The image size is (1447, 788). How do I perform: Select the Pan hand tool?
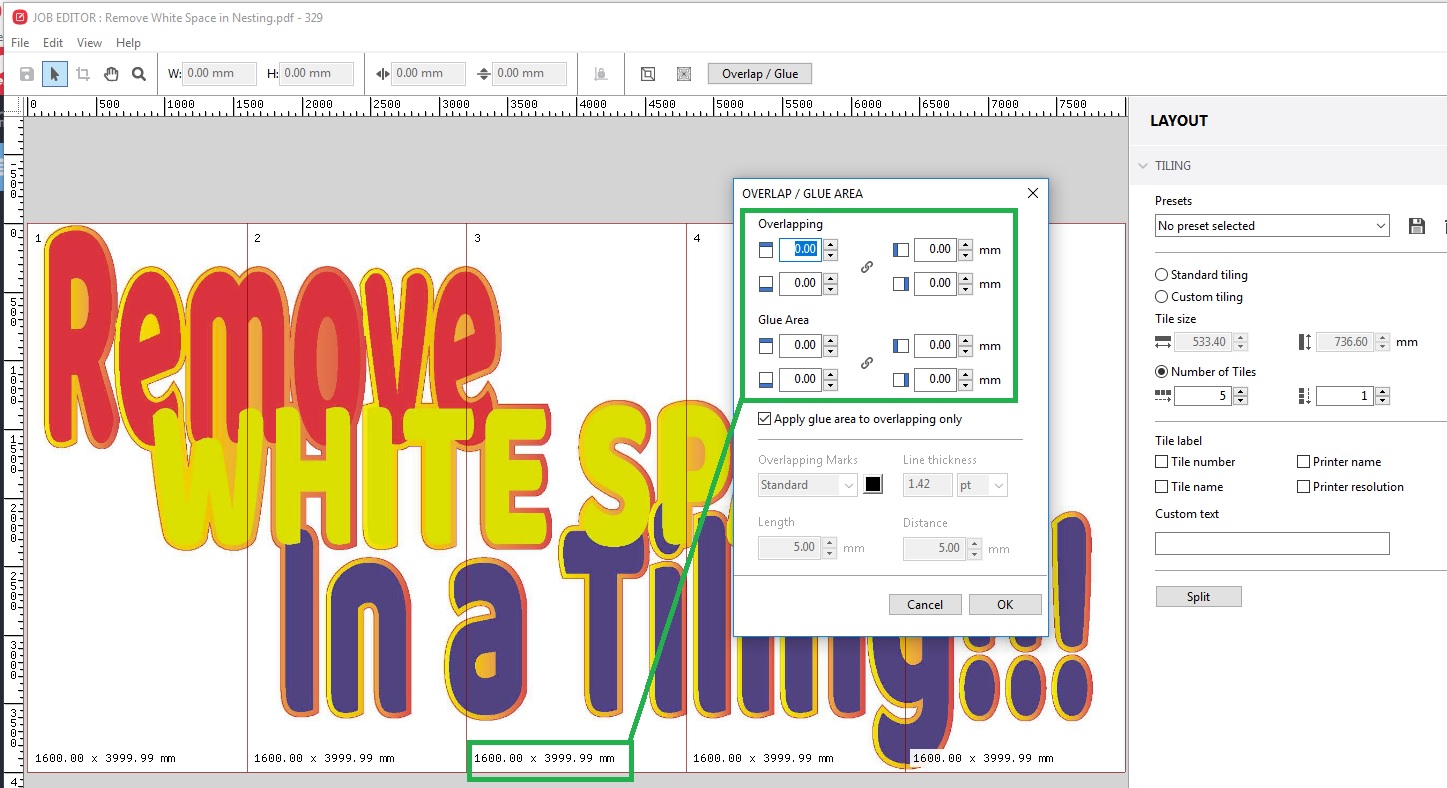click(110, 73)
